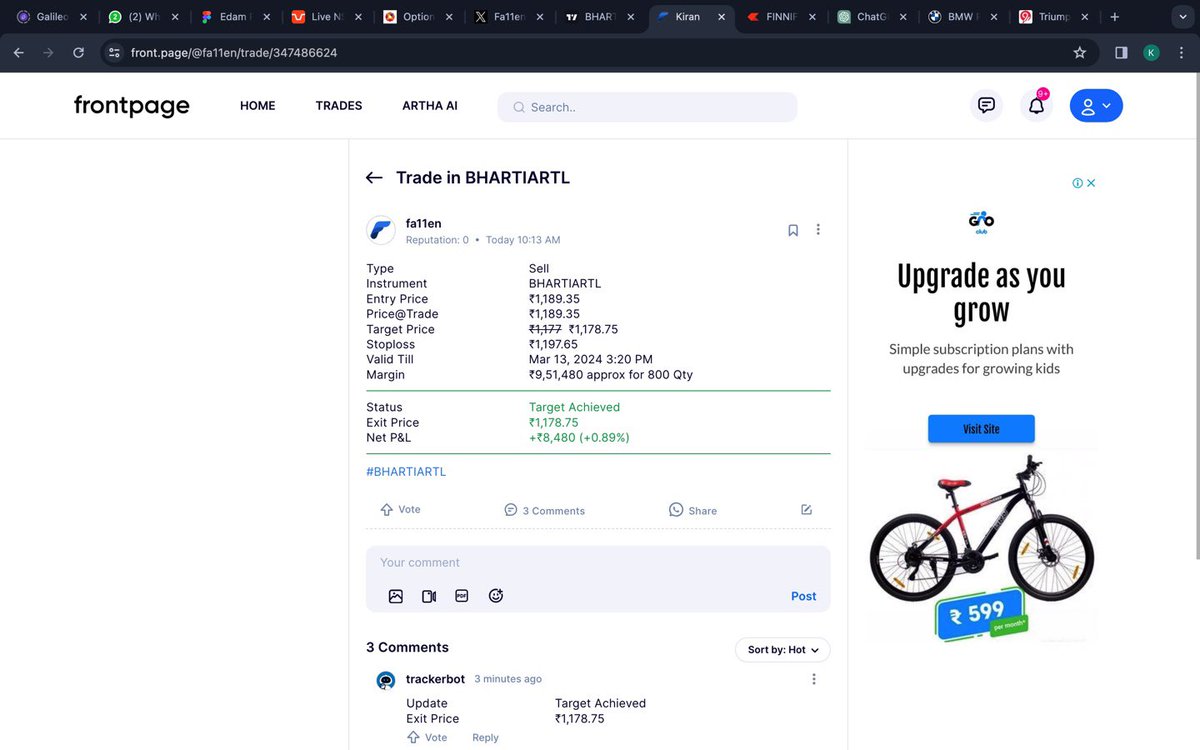This screenshot has width=1200, height=750.
Task: Reply to the trackerbot comment
Action: pos(485,738)
